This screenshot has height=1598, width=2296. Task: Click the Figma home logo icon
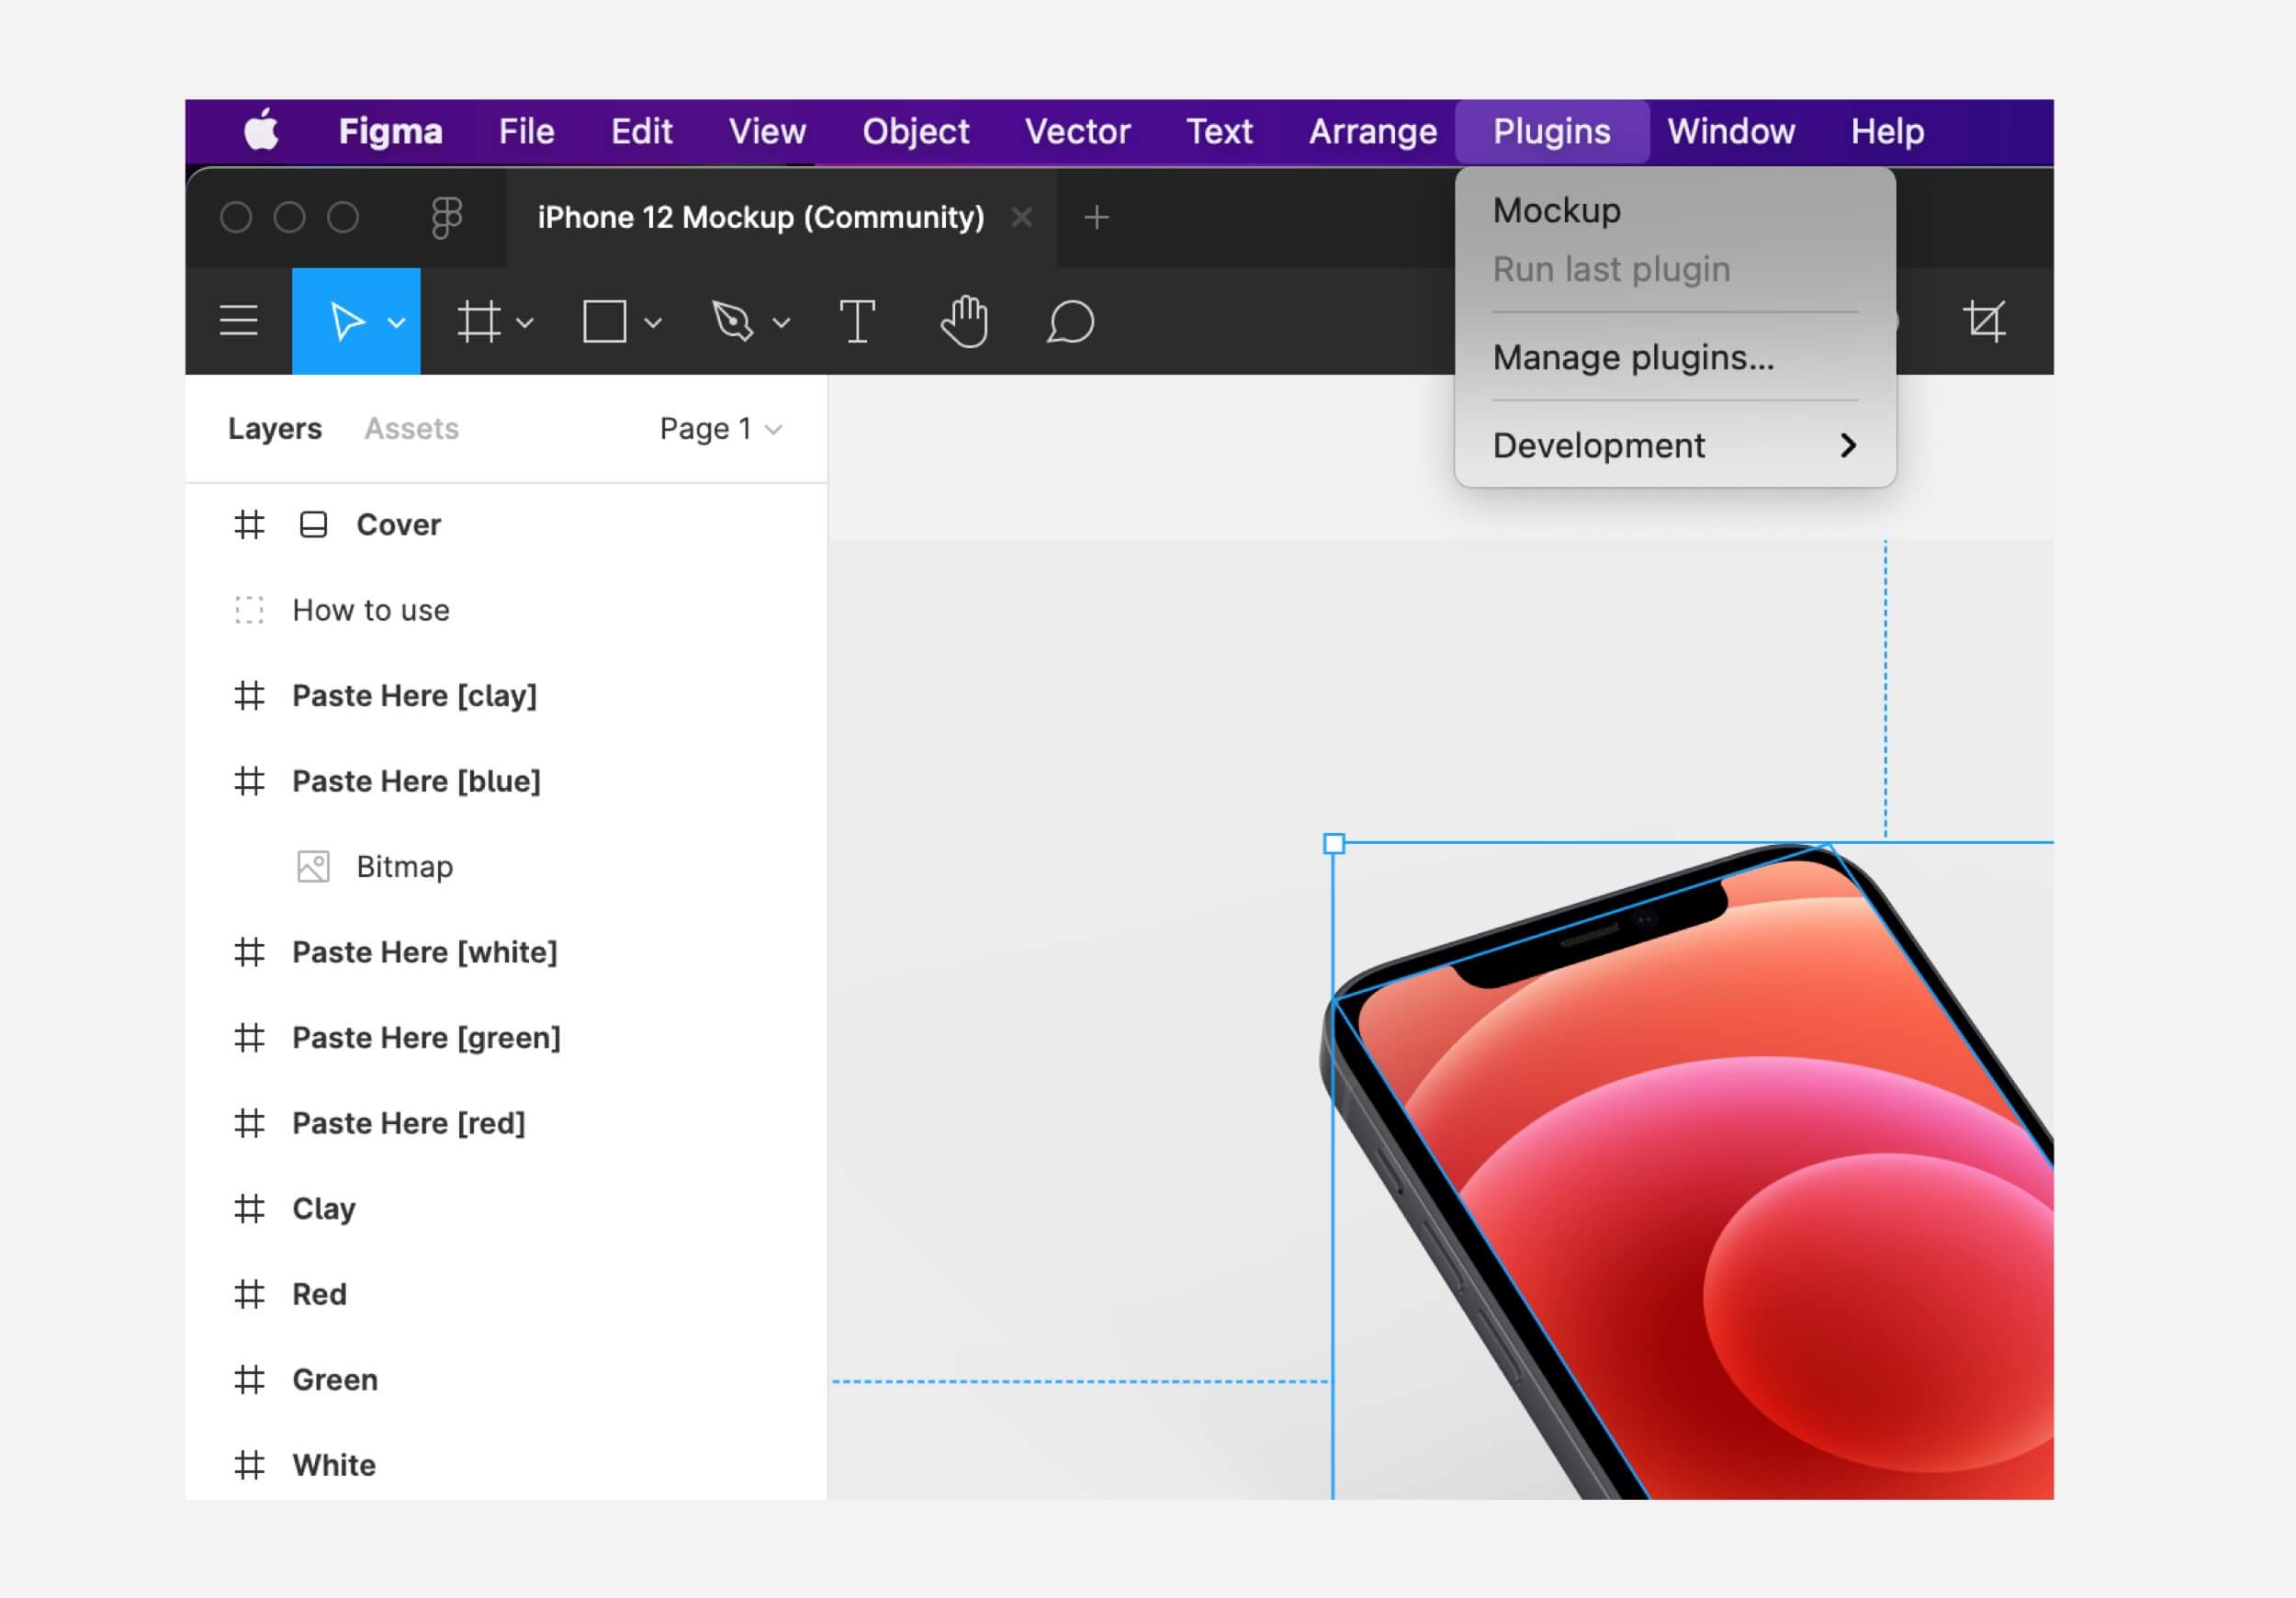[446, 217]
